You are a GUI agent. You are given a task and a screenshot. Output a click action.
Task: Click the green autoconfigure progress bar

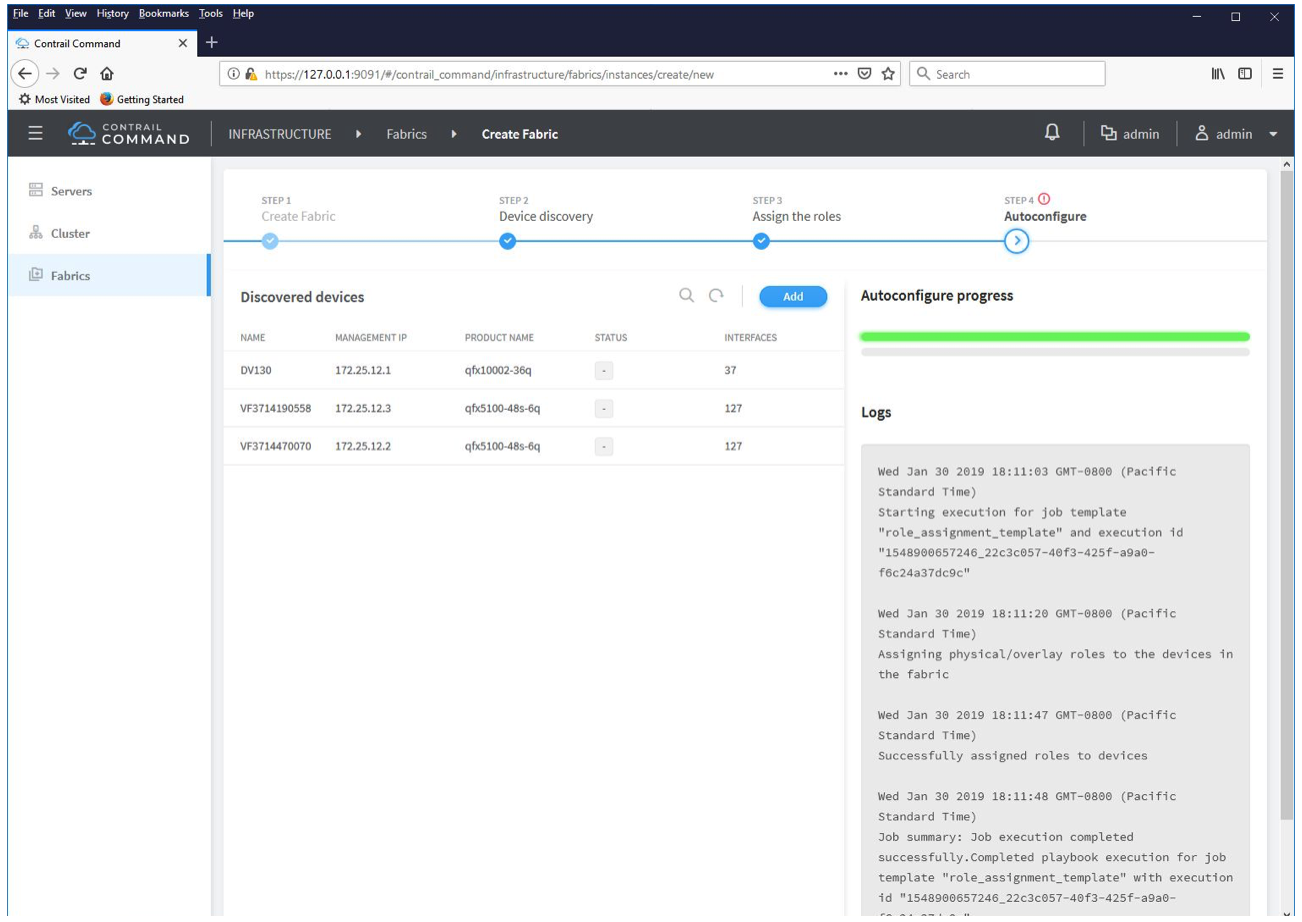[x=1055, y=337]
